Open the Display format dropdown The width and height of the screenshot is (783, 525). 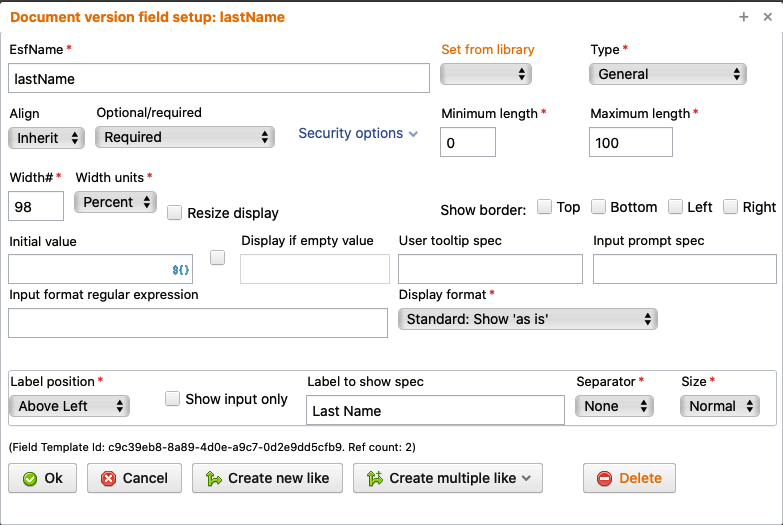[528, 319]
